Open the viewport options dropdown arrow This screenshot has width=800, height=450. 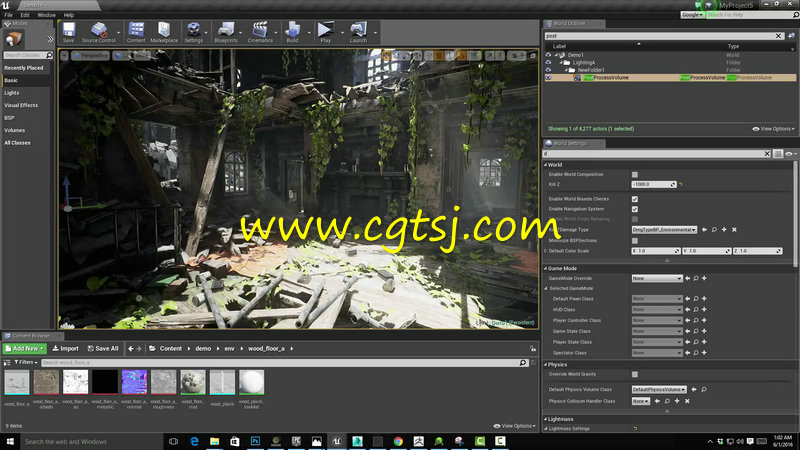click(64, 56)
